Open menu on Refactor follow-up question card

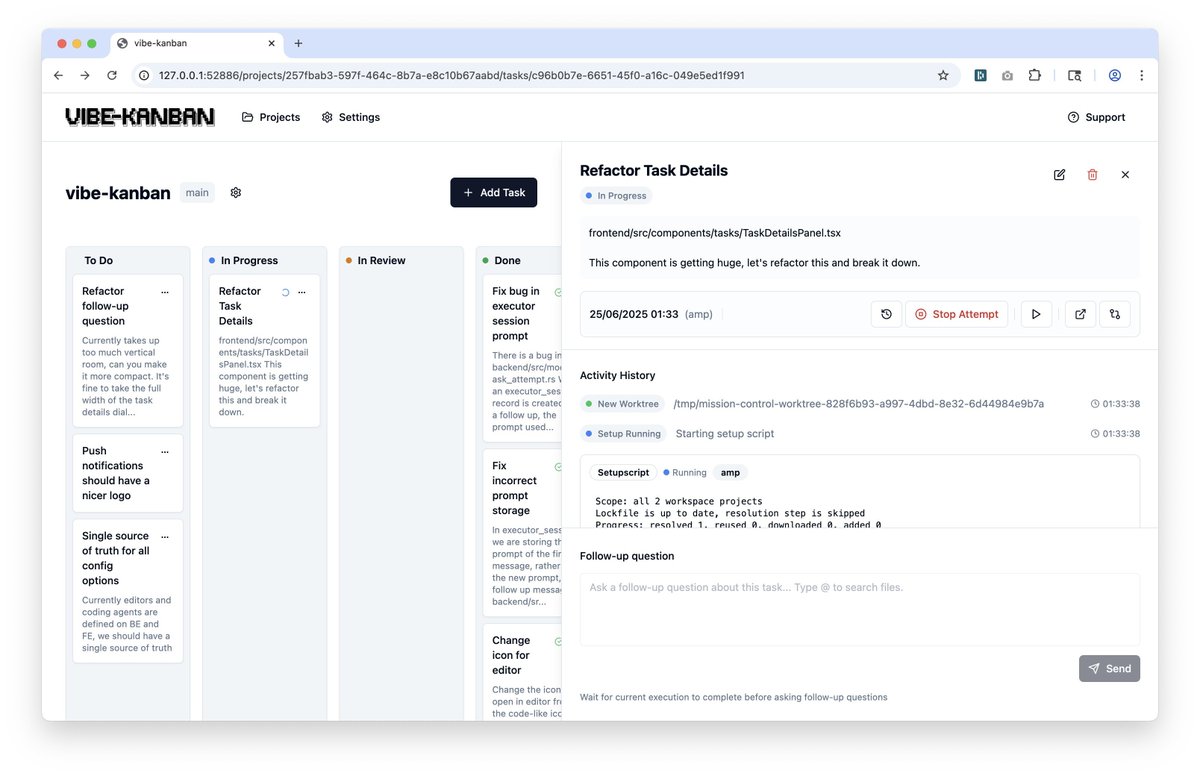[x=165, y=292]
